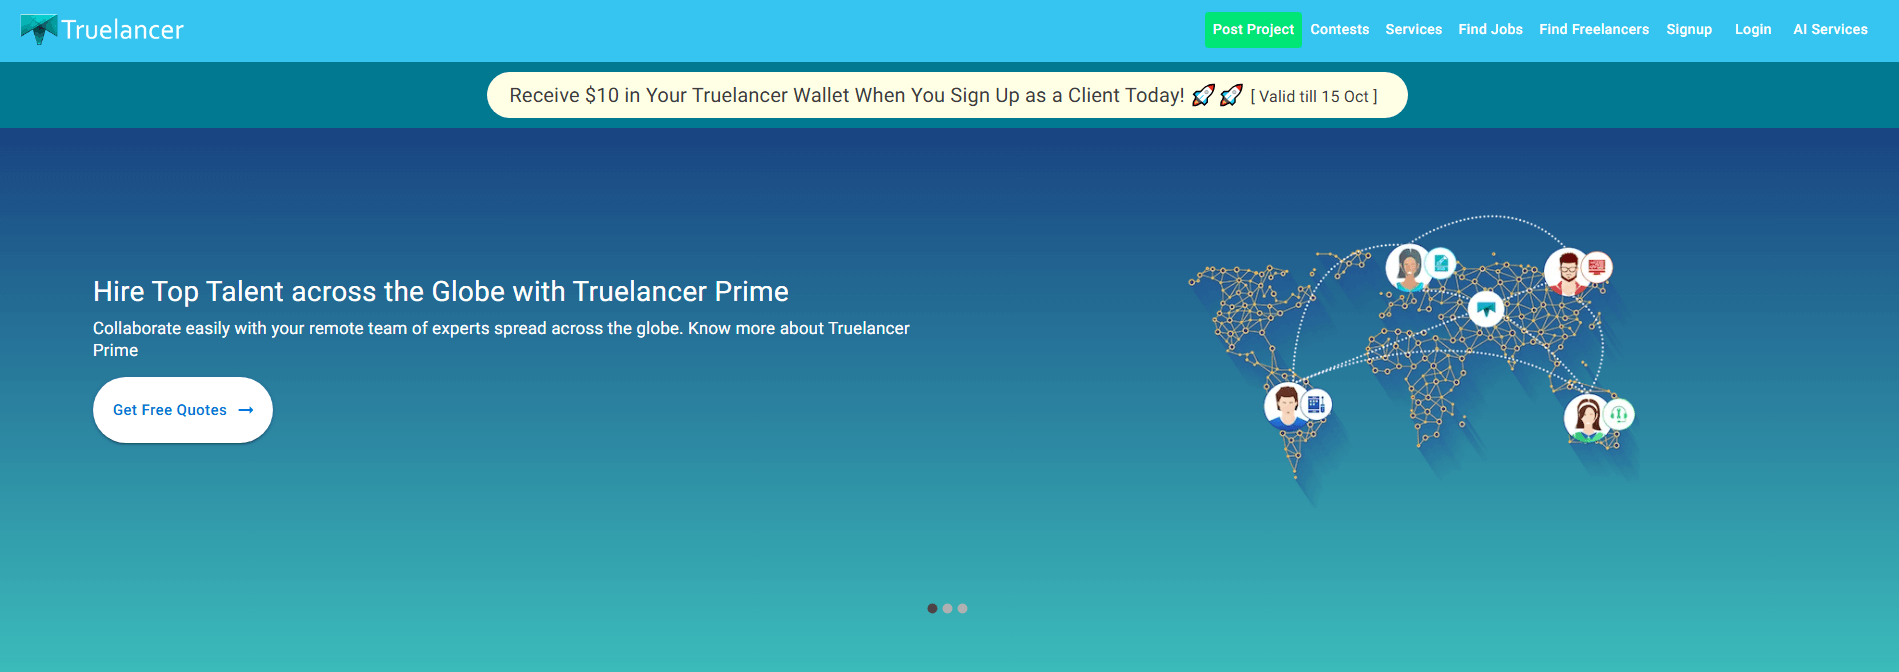Select the third carousel dot
The height and width of the screenshot is (672, 1899).
point(962,608)
